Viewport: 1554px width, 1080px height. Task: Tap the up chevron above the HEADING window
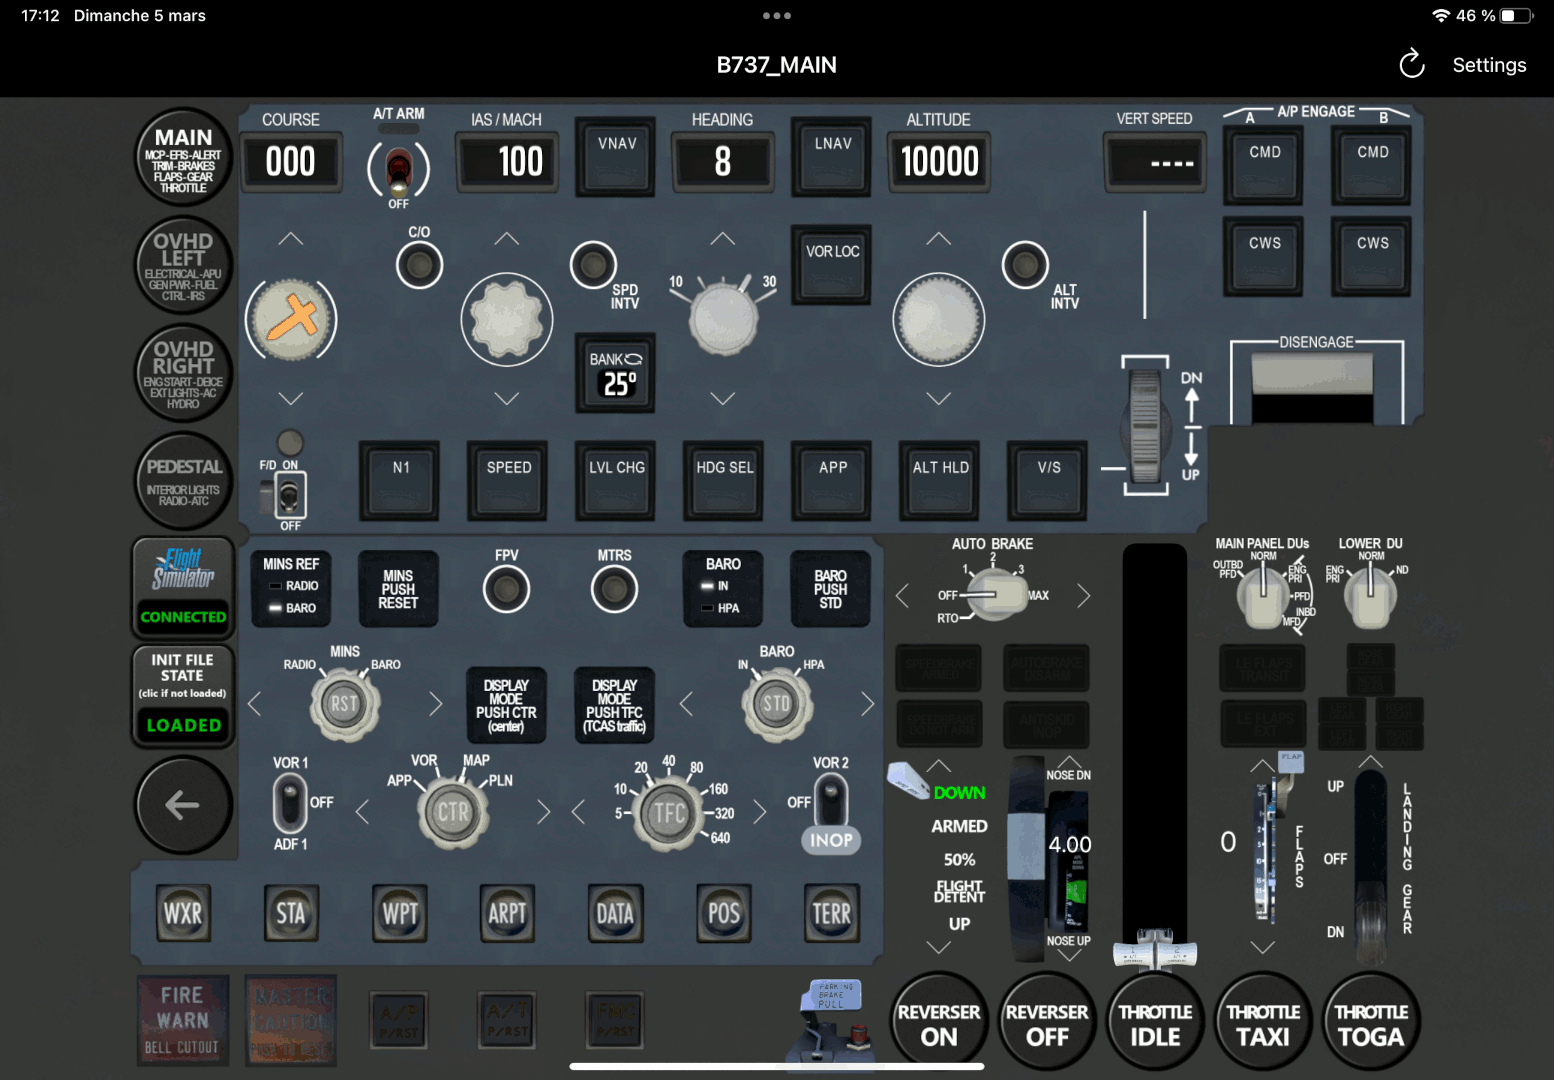click(x=723, y=237)
